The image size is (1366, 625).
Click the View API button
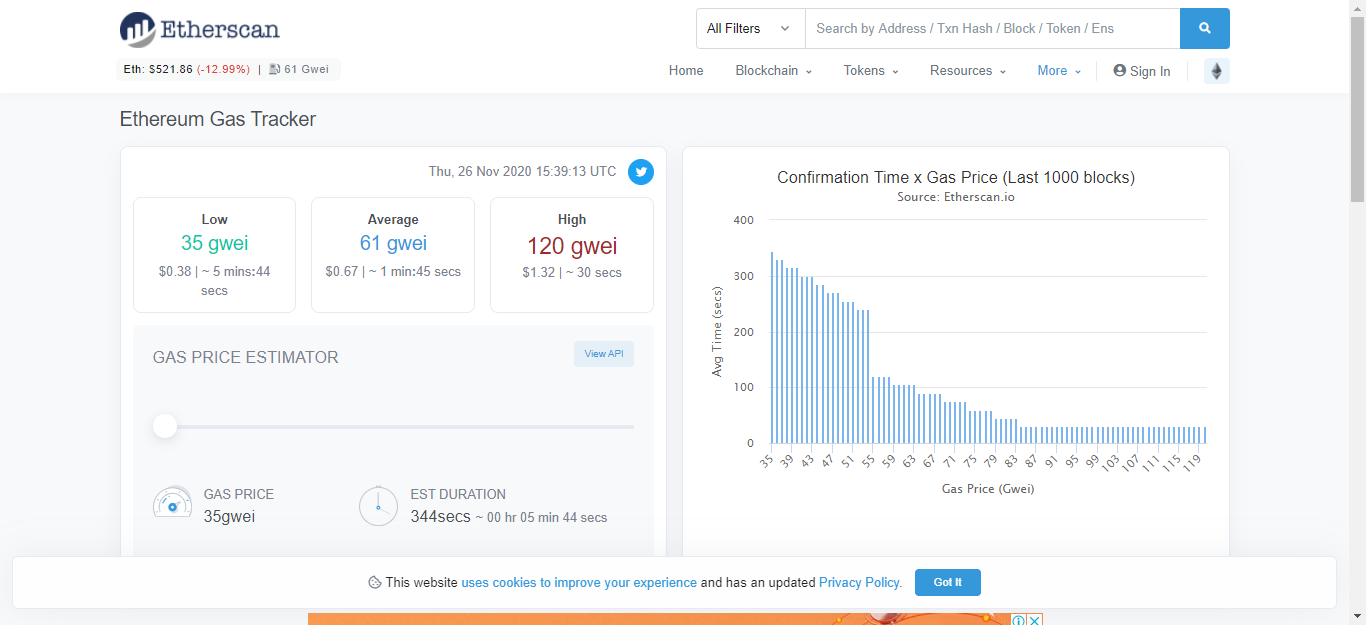click(x=604, y=354)
